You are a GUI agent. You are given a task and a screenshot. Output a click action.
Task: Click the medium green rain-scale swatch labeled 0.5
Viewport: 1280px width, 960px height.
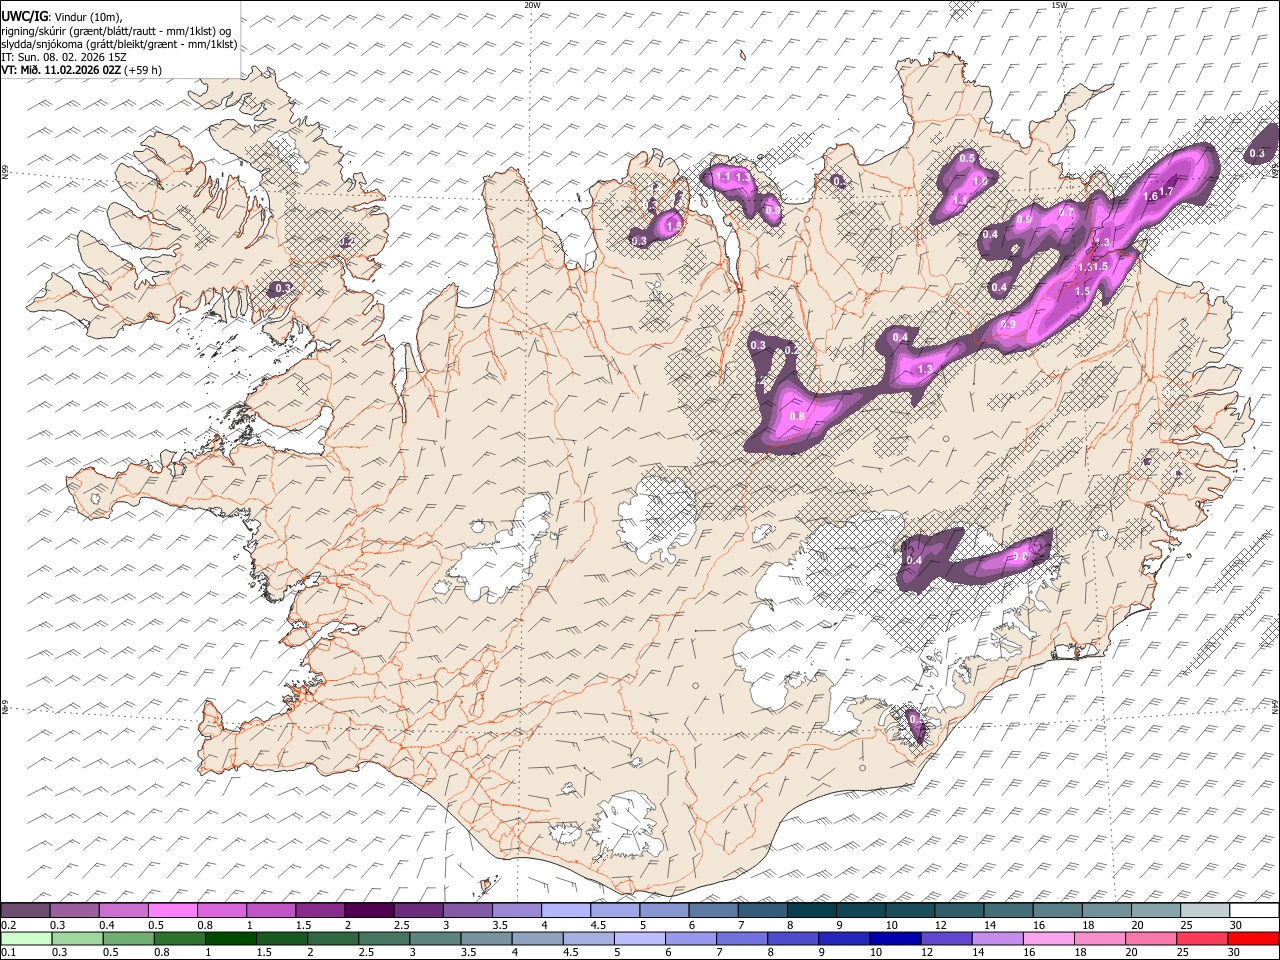(x=129, y=938)
